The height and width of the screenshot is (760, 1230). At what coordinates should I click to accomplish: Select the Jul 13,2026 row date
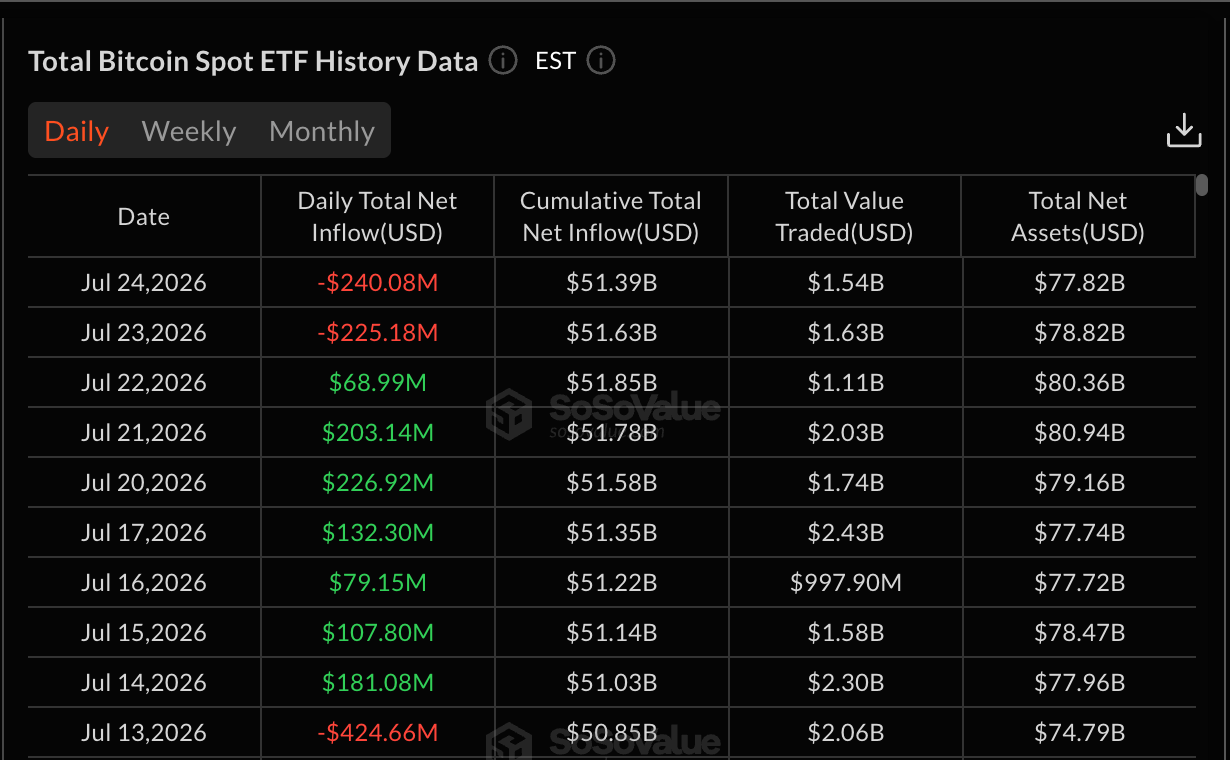(x=144, y=733)
